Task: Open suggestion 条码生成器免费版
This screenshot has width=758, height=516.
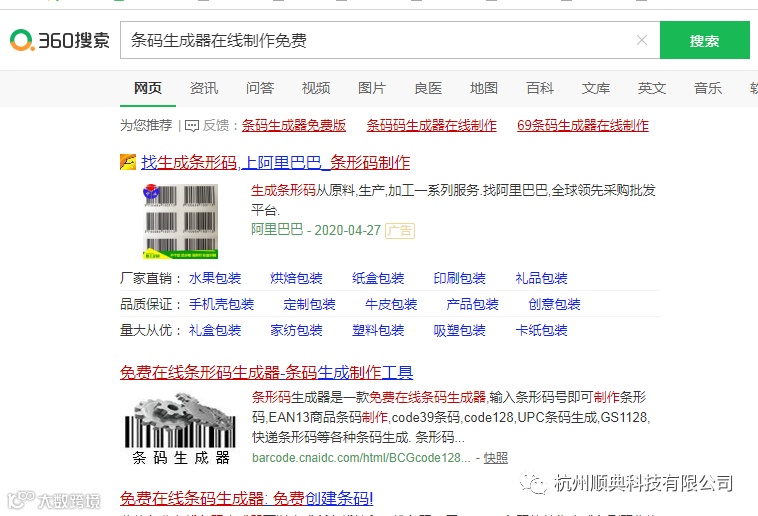Action: [293, 125]
